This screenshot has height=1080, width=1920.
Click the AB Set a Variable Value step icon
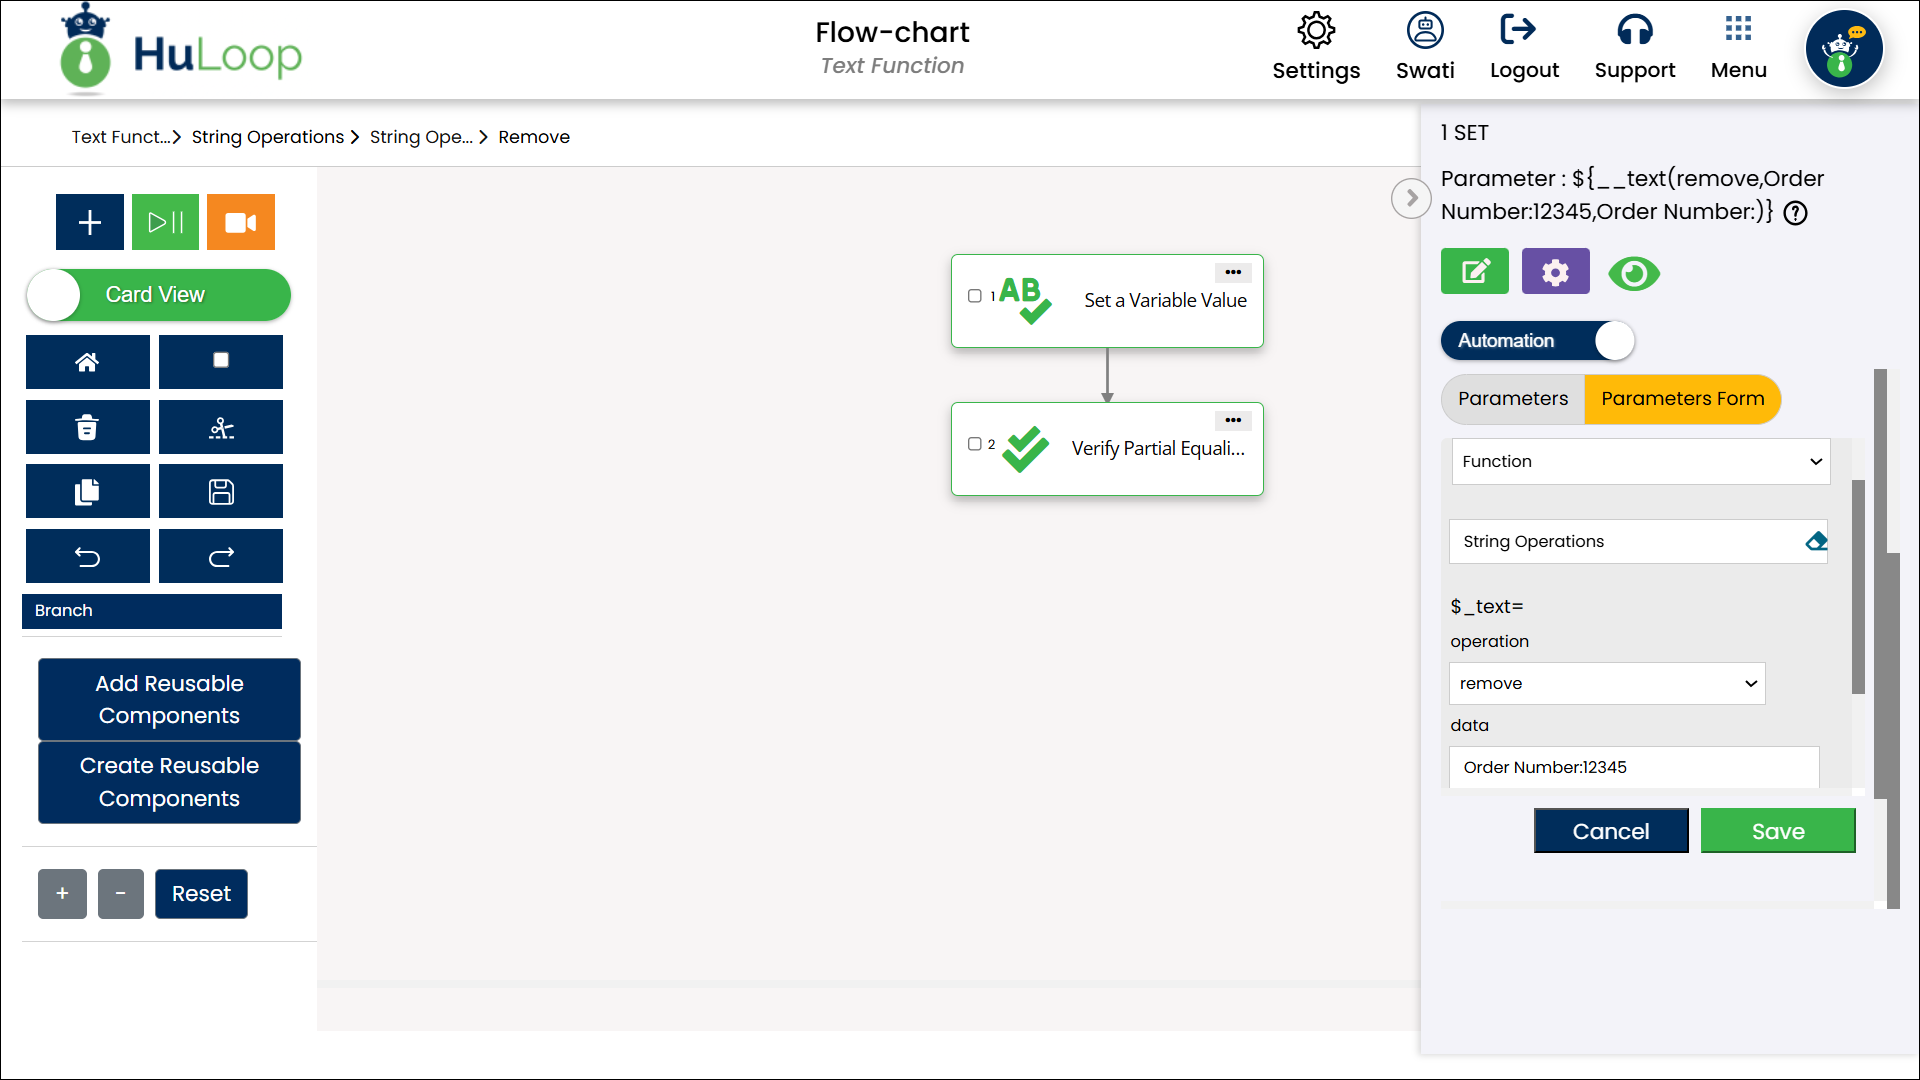point(1025,300)
